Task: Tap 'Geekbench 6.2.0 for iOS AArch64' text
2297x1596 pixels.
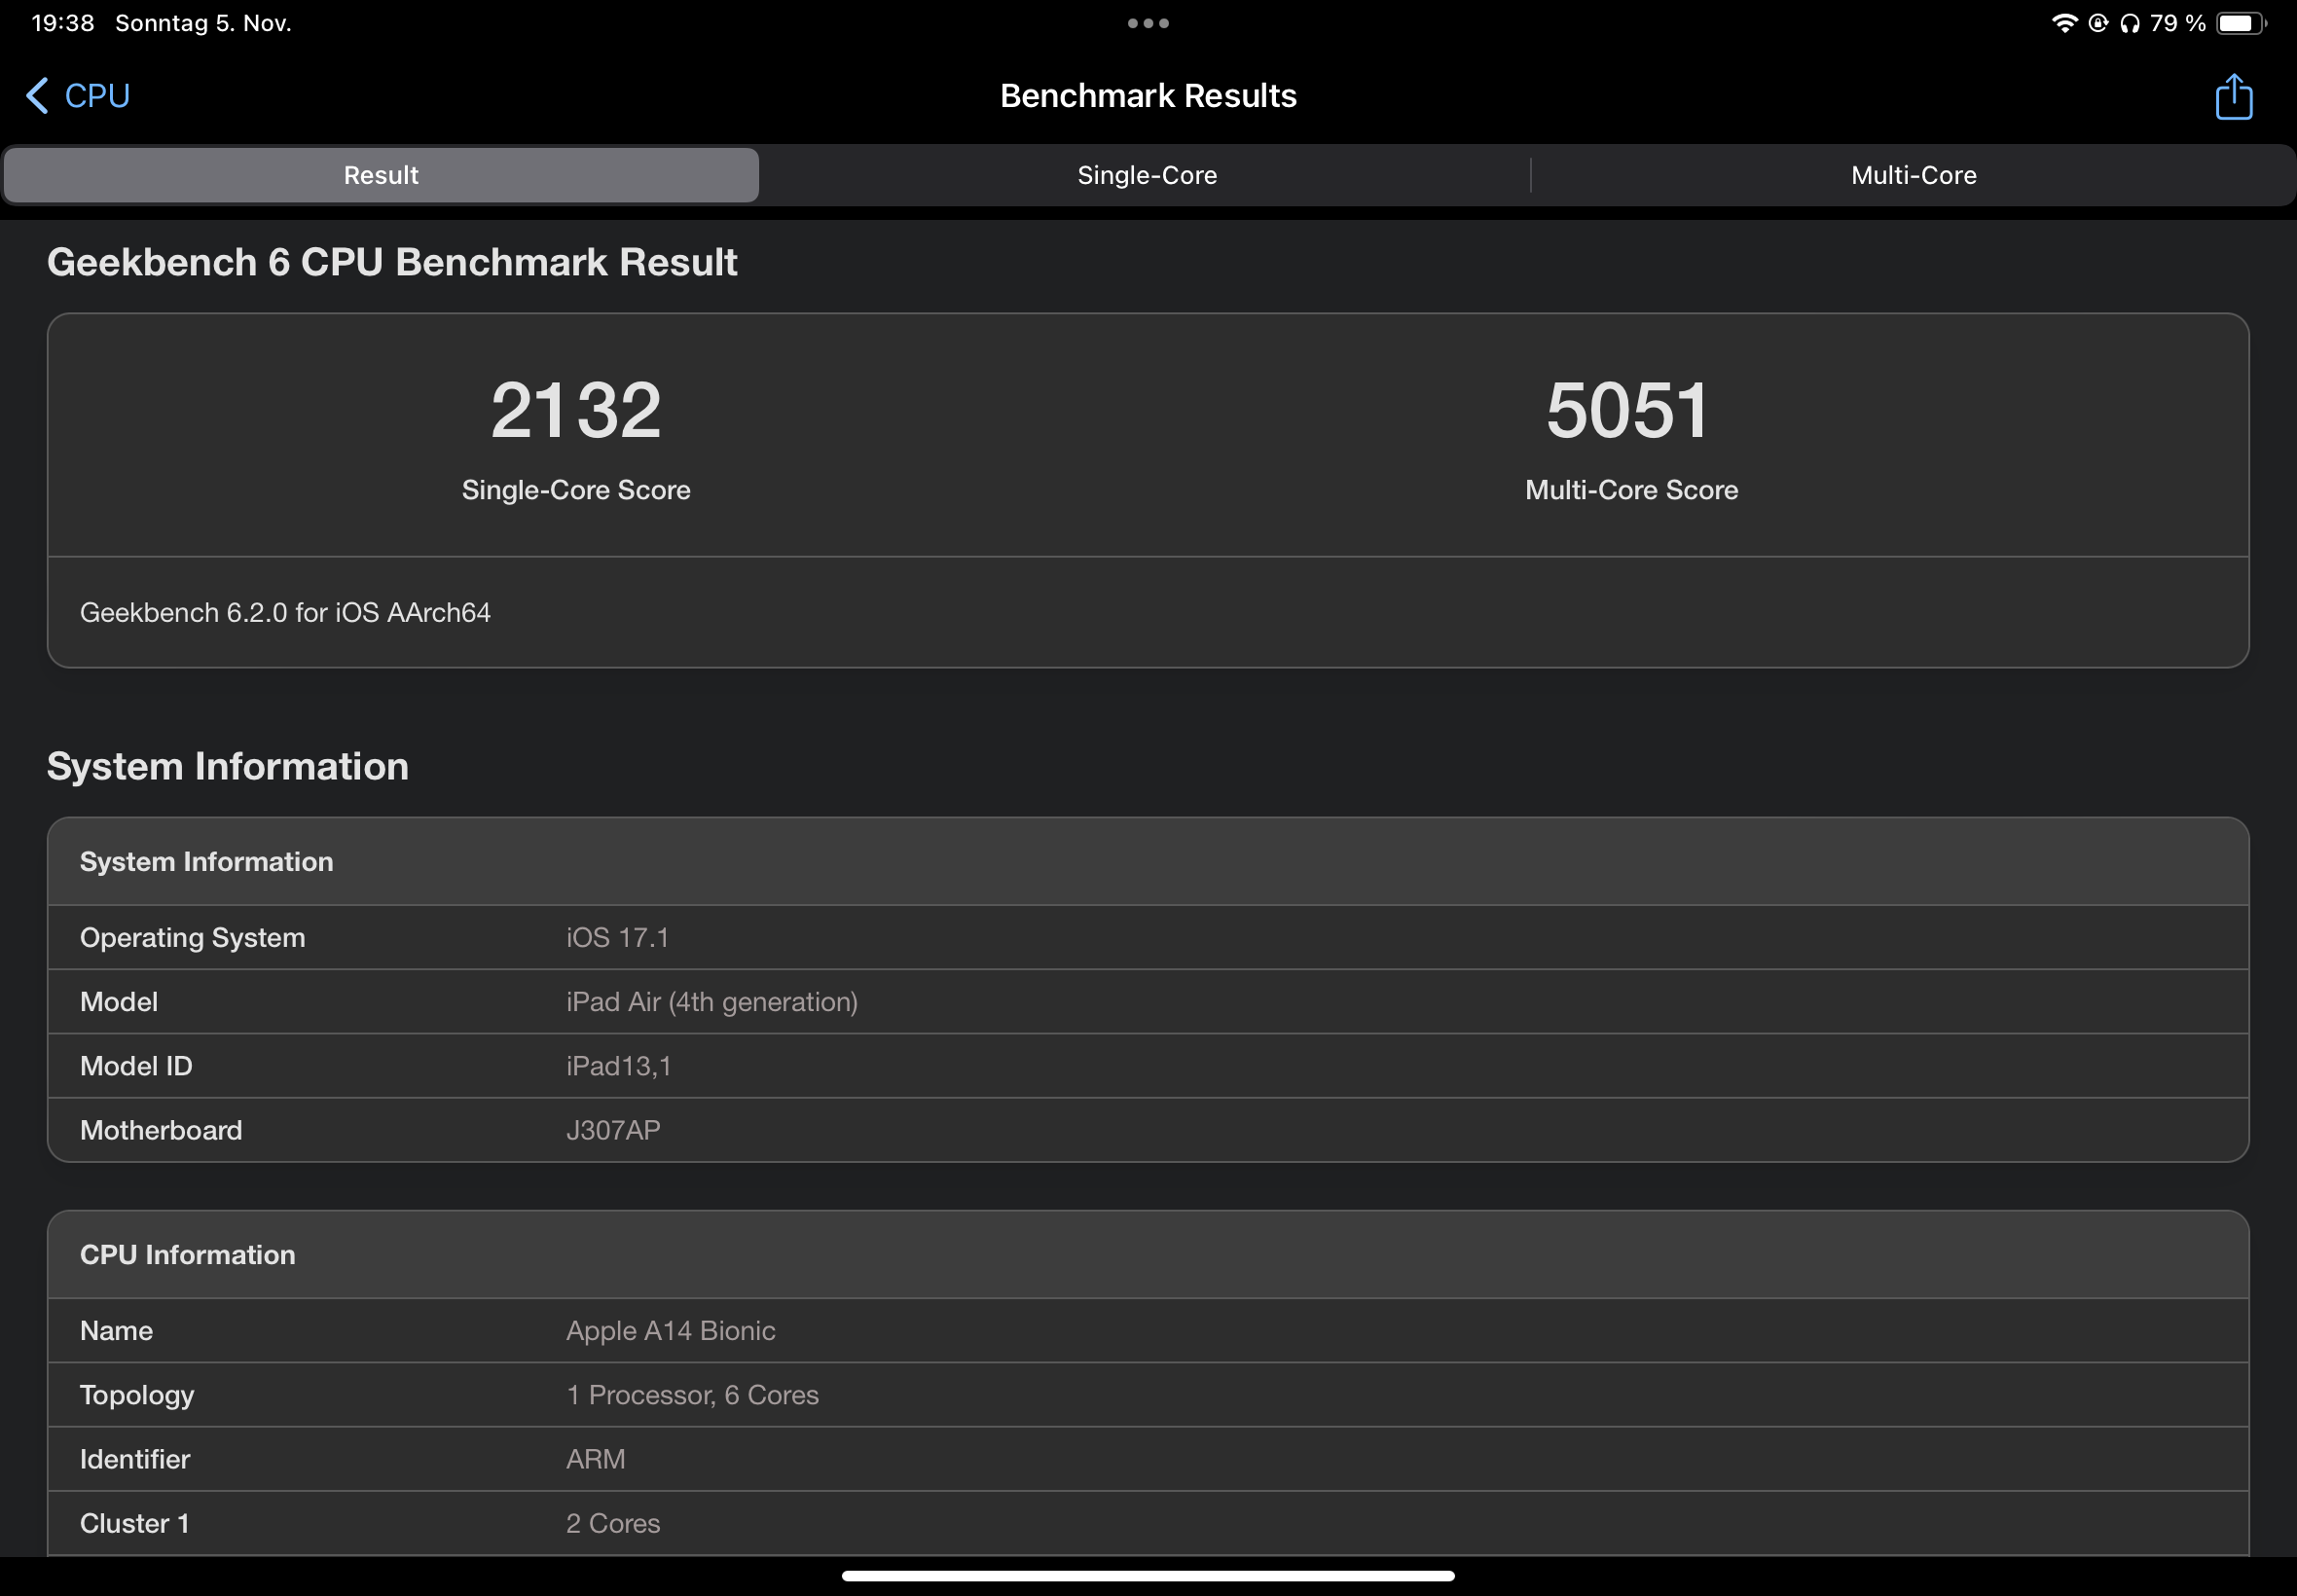Action: click(285, 612)
